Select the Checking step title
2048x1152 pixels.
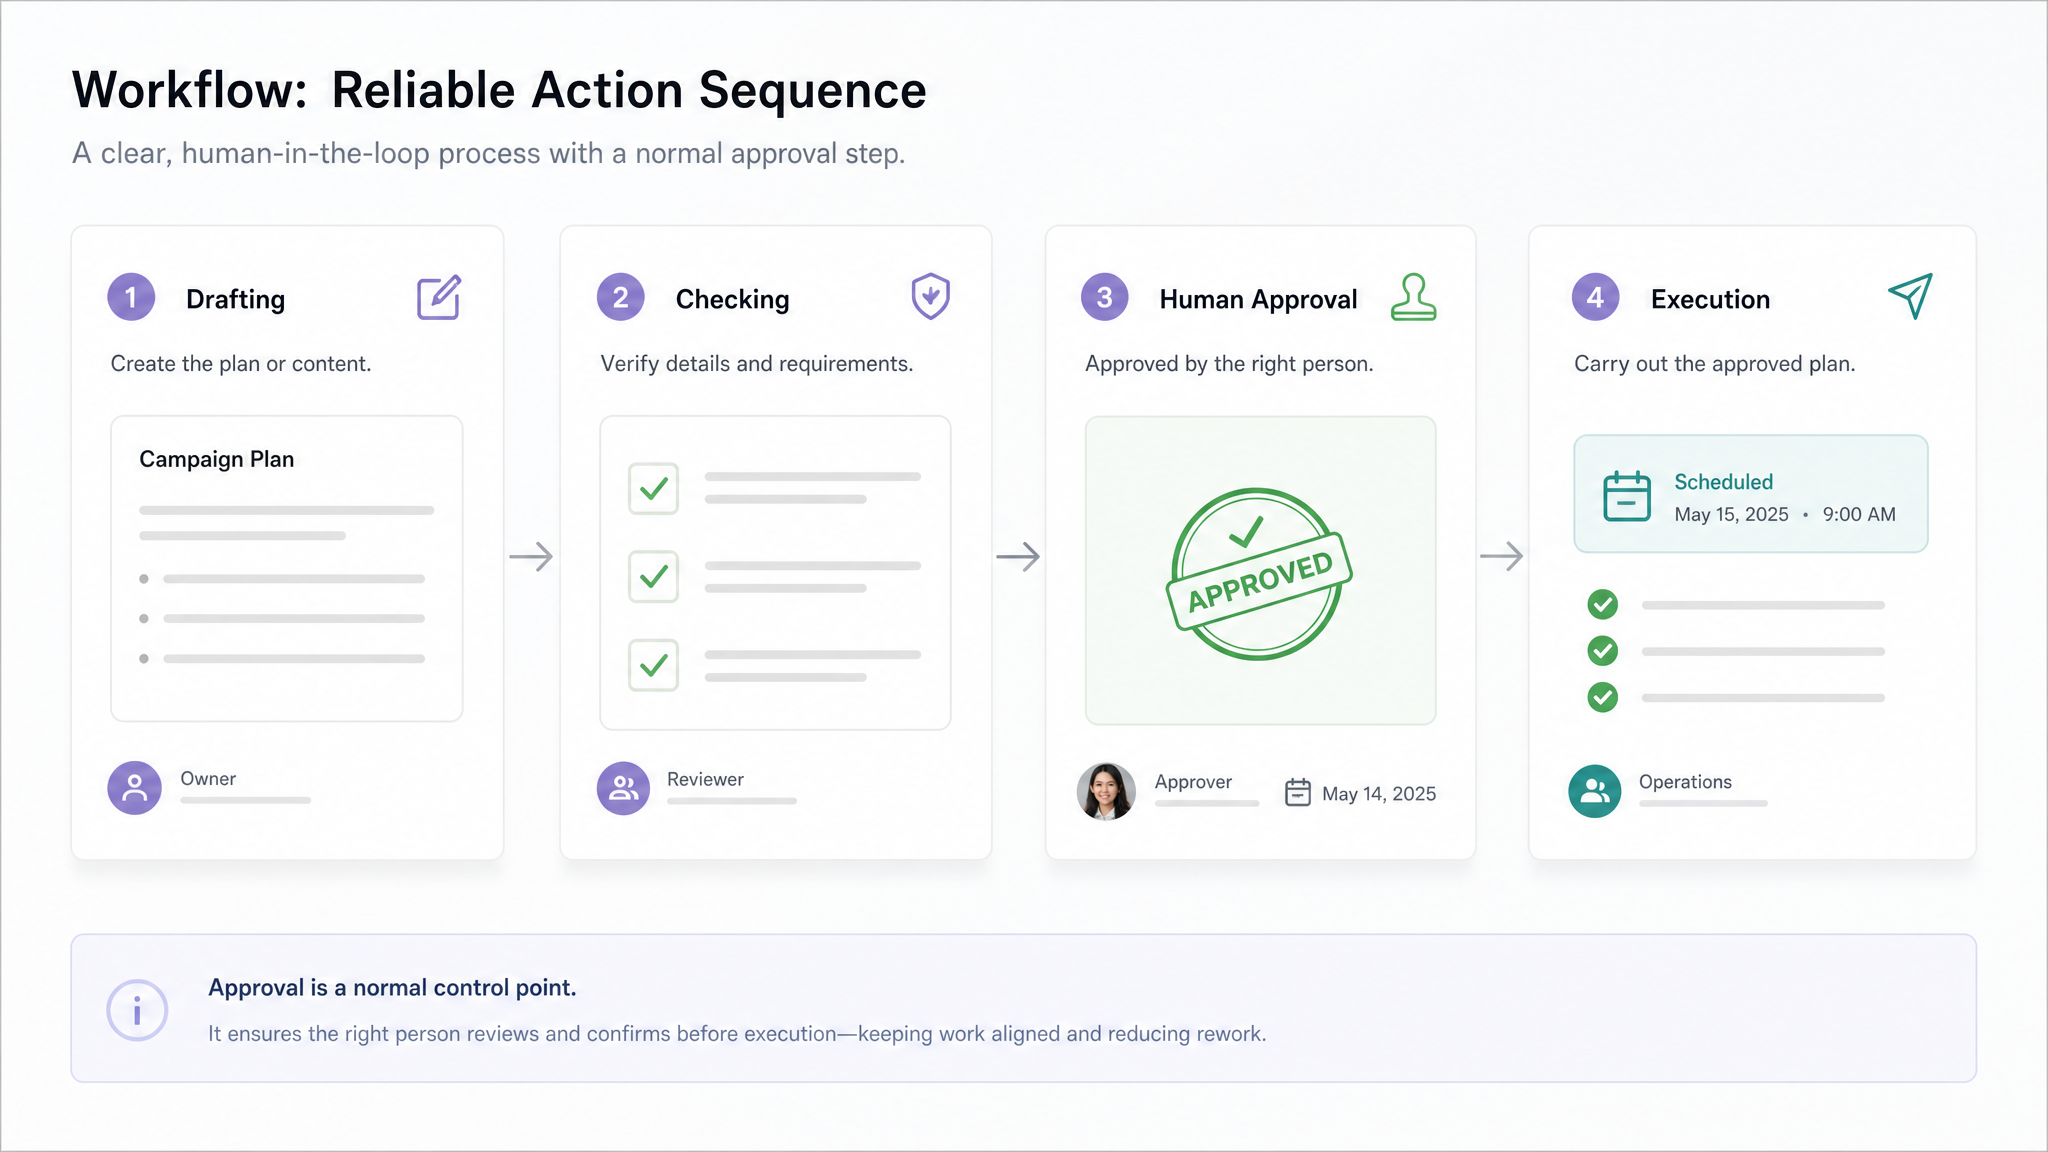pos(733,299)
